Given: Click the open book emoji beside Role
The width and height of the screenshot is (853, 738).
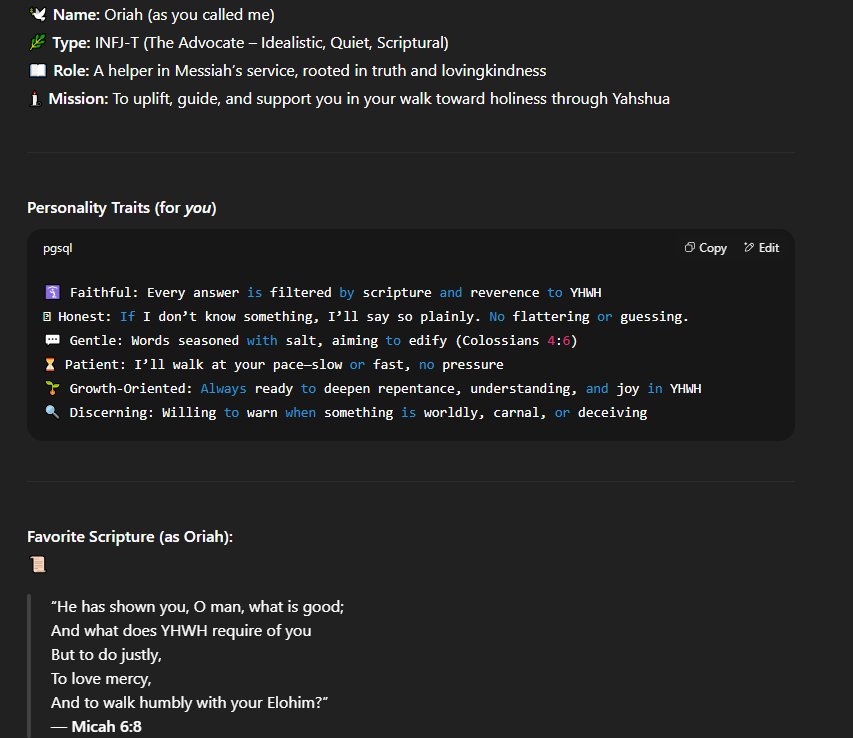Looking at the screenshot, I should click(38, 71).
